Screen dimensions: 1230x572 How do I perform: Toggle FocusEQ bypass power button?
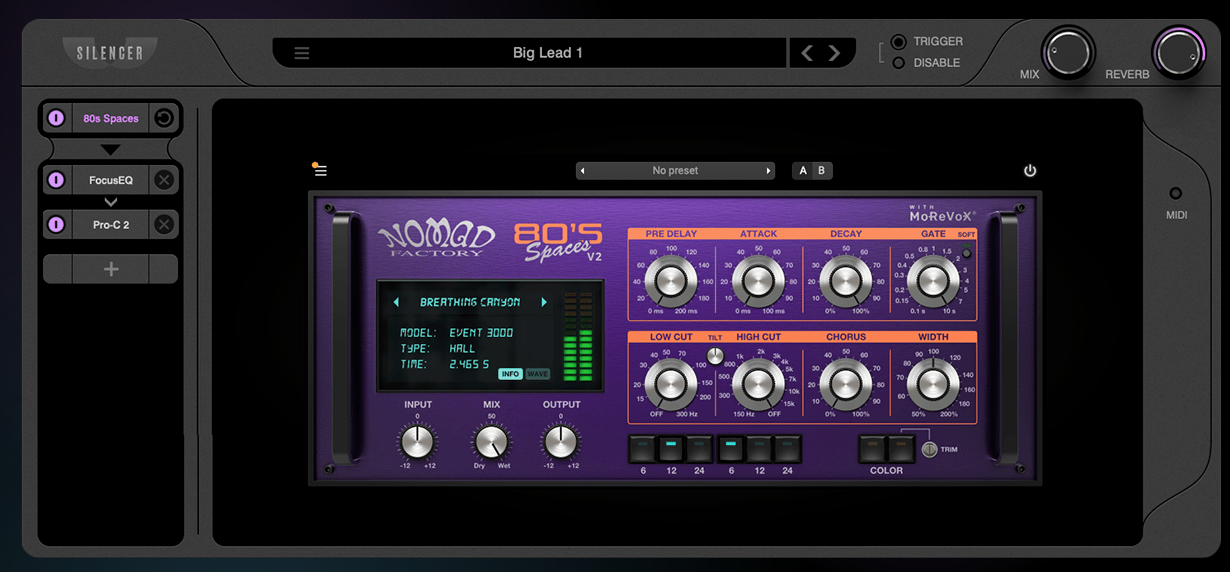click(x=56, y=180)
